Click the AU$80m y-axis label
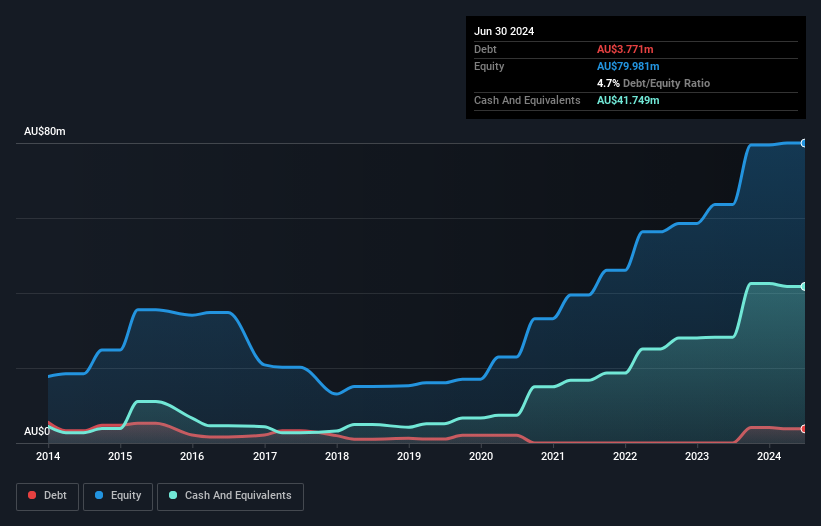 tap(45, 131)
